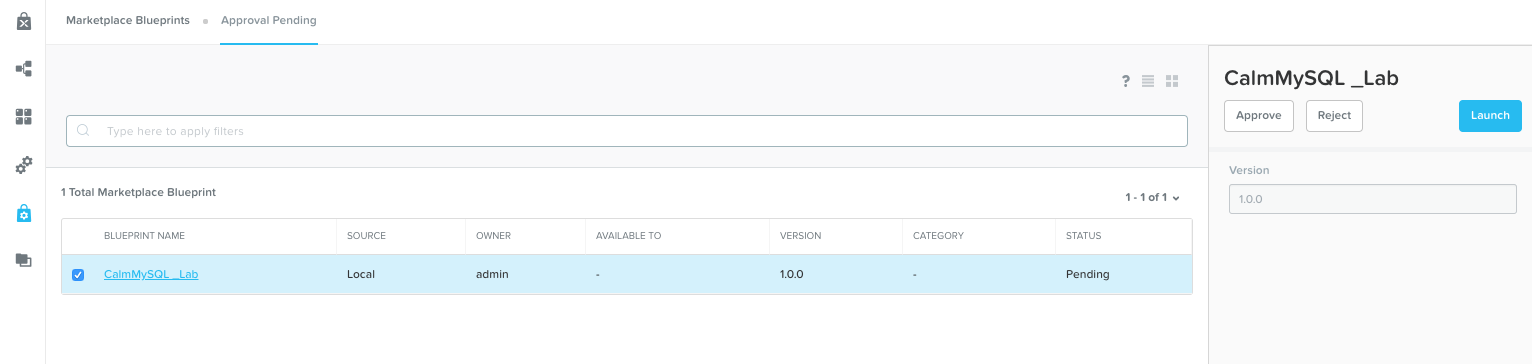Select the 1.0.0 version table cell
The width and height of the screenshot is (1532, 364).
click(x=792, y=274)
